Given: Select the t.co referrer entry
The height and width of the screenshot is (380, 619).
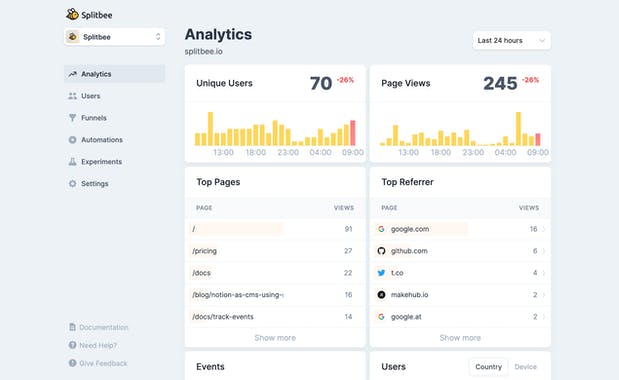Looking at the screenshot, I should pos(460,273).
